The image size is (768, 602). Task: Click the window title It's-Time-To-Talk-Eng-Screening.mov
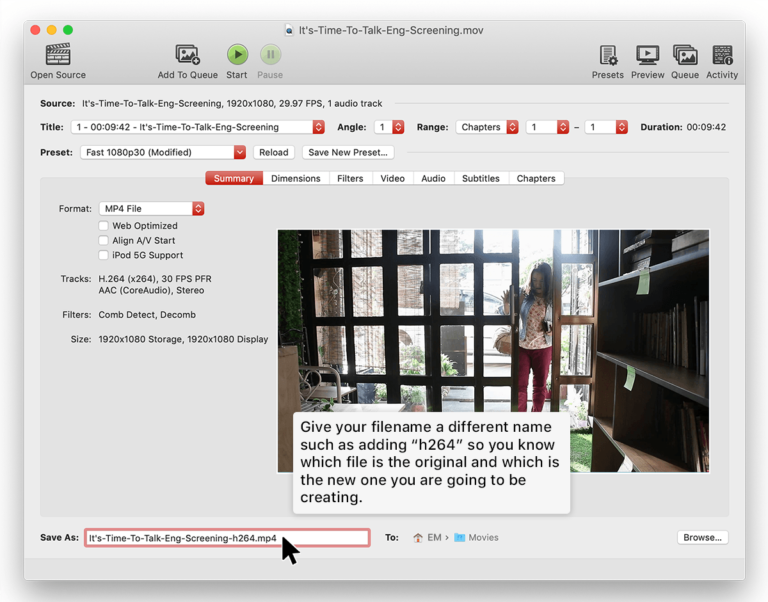(391, 30)
